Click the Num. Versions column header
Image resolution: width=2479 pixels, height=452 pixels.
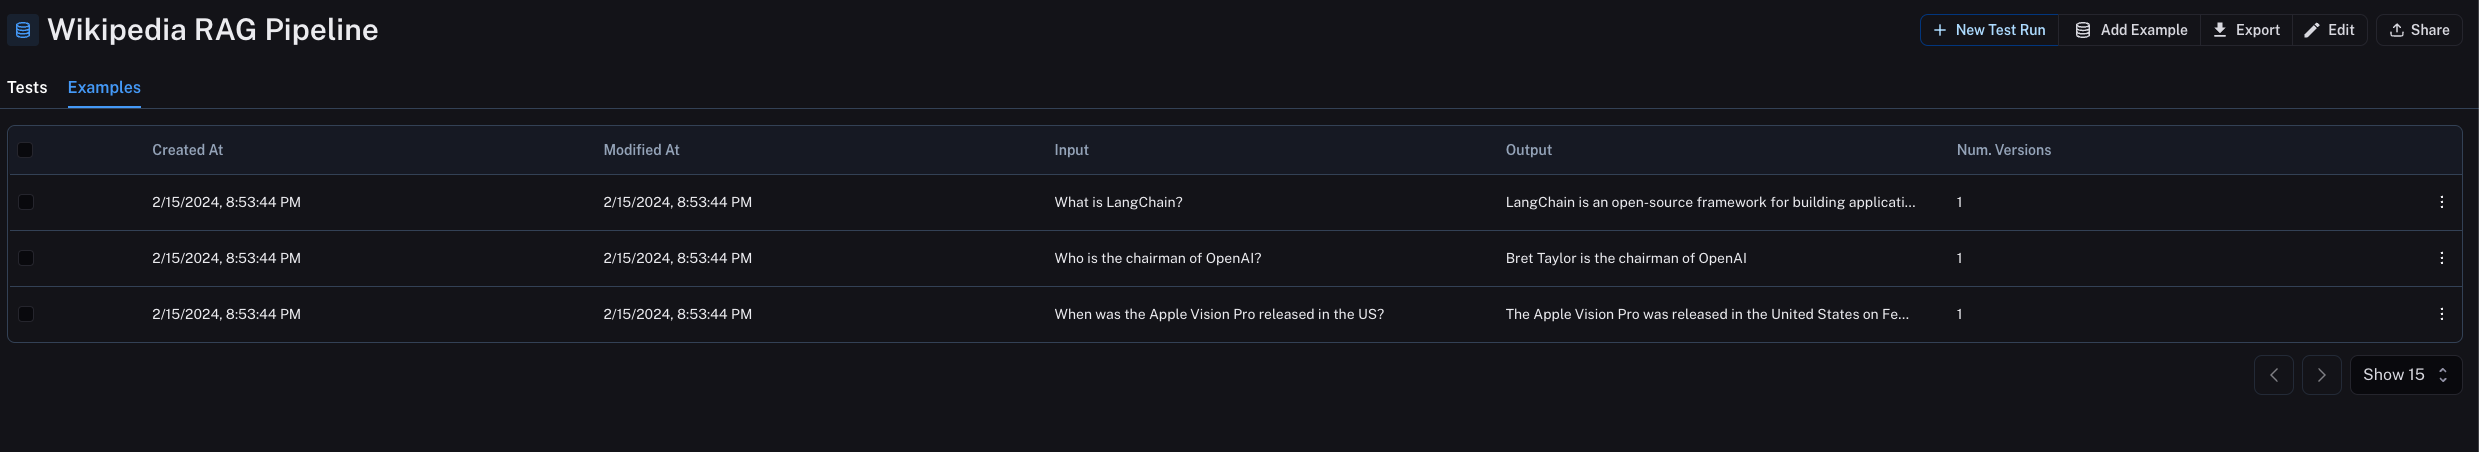pos(2003,150)
